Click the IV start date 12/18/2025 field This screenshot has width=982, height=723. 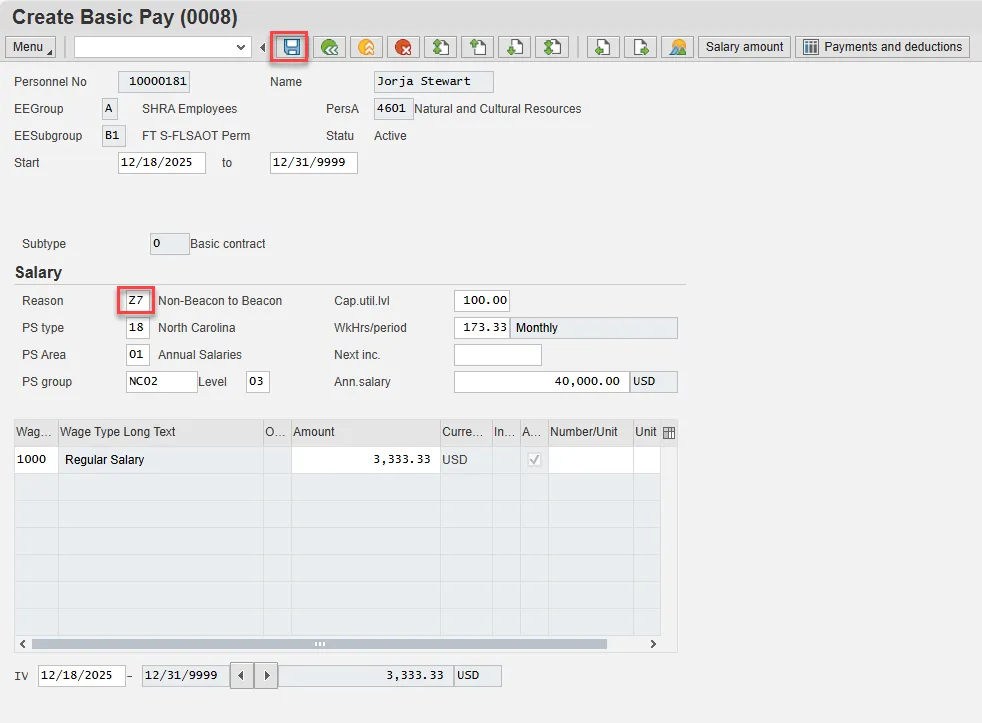pos(81,675)
